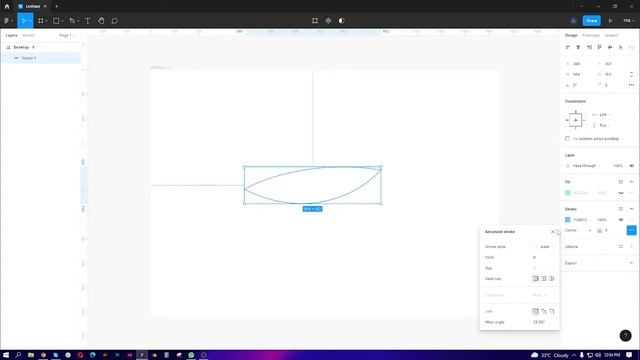Screen dimensions: 640x360
Task: Toggle constrain proportions lock
Action: click(x=631, y=74)
